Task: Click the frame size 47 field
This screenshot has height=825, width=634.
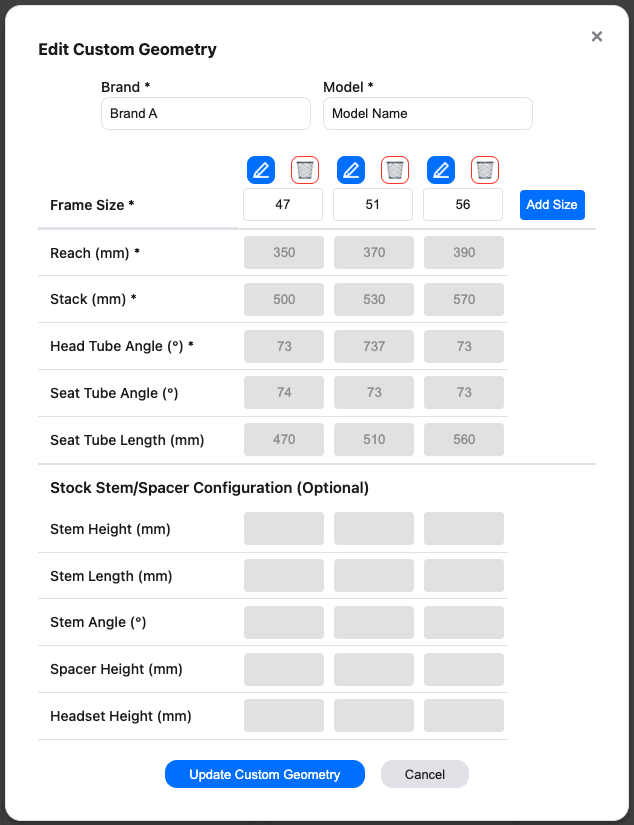Action: 283,204
